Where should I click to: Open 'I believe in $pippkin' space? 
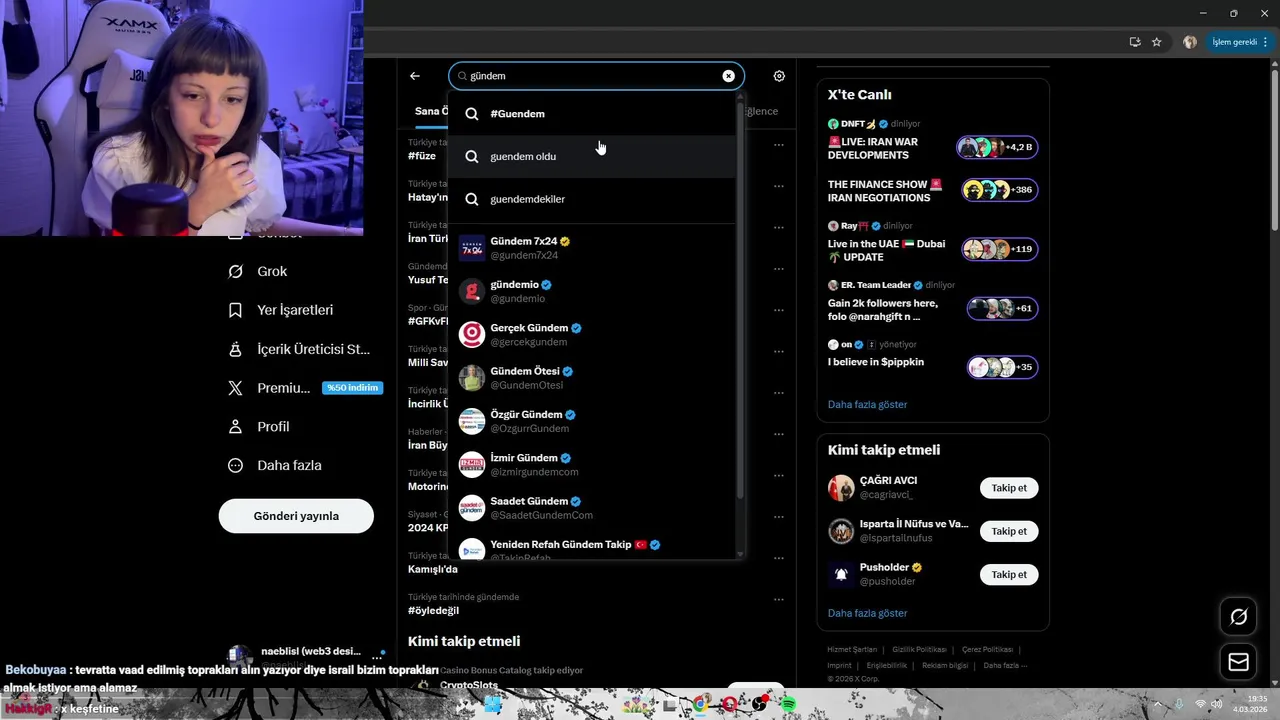click(876, 362)
